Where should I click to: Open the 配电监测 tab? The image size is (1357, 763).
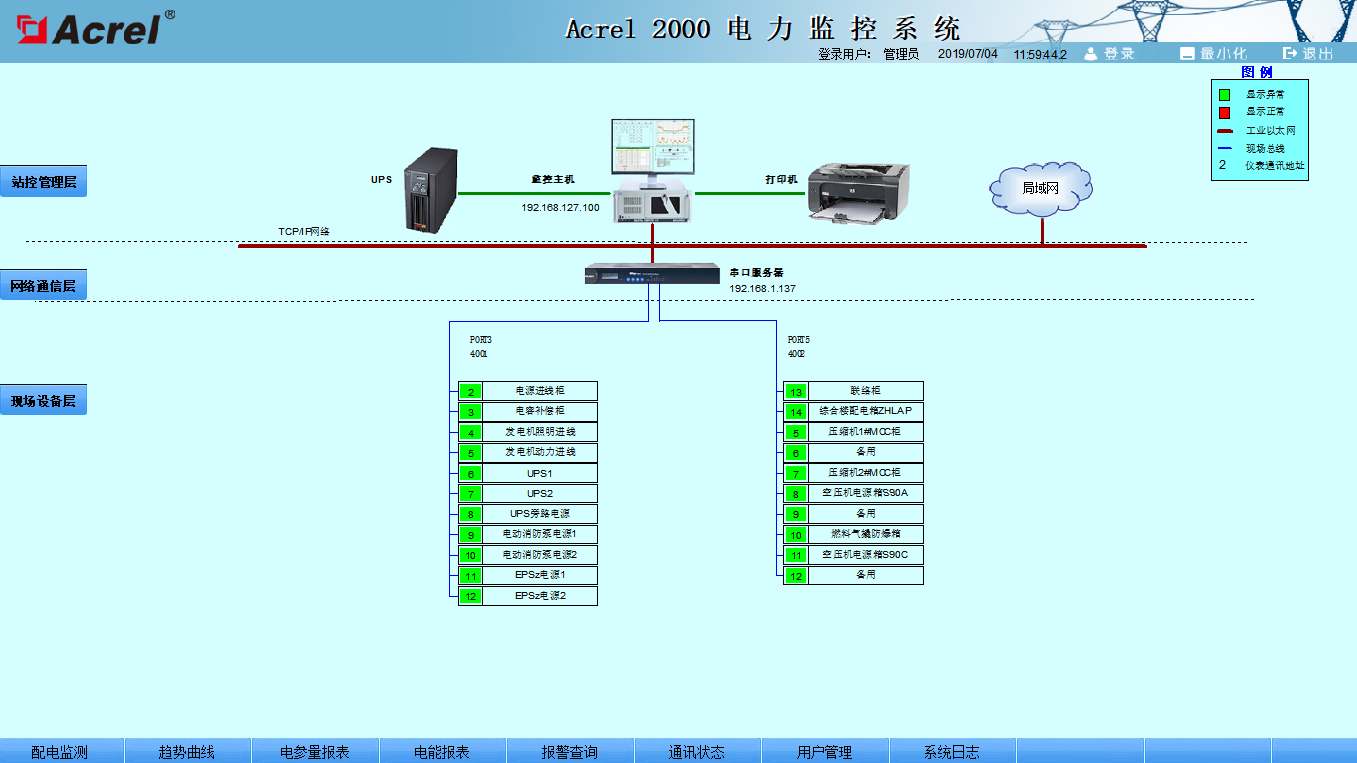[x=60, y=751]
